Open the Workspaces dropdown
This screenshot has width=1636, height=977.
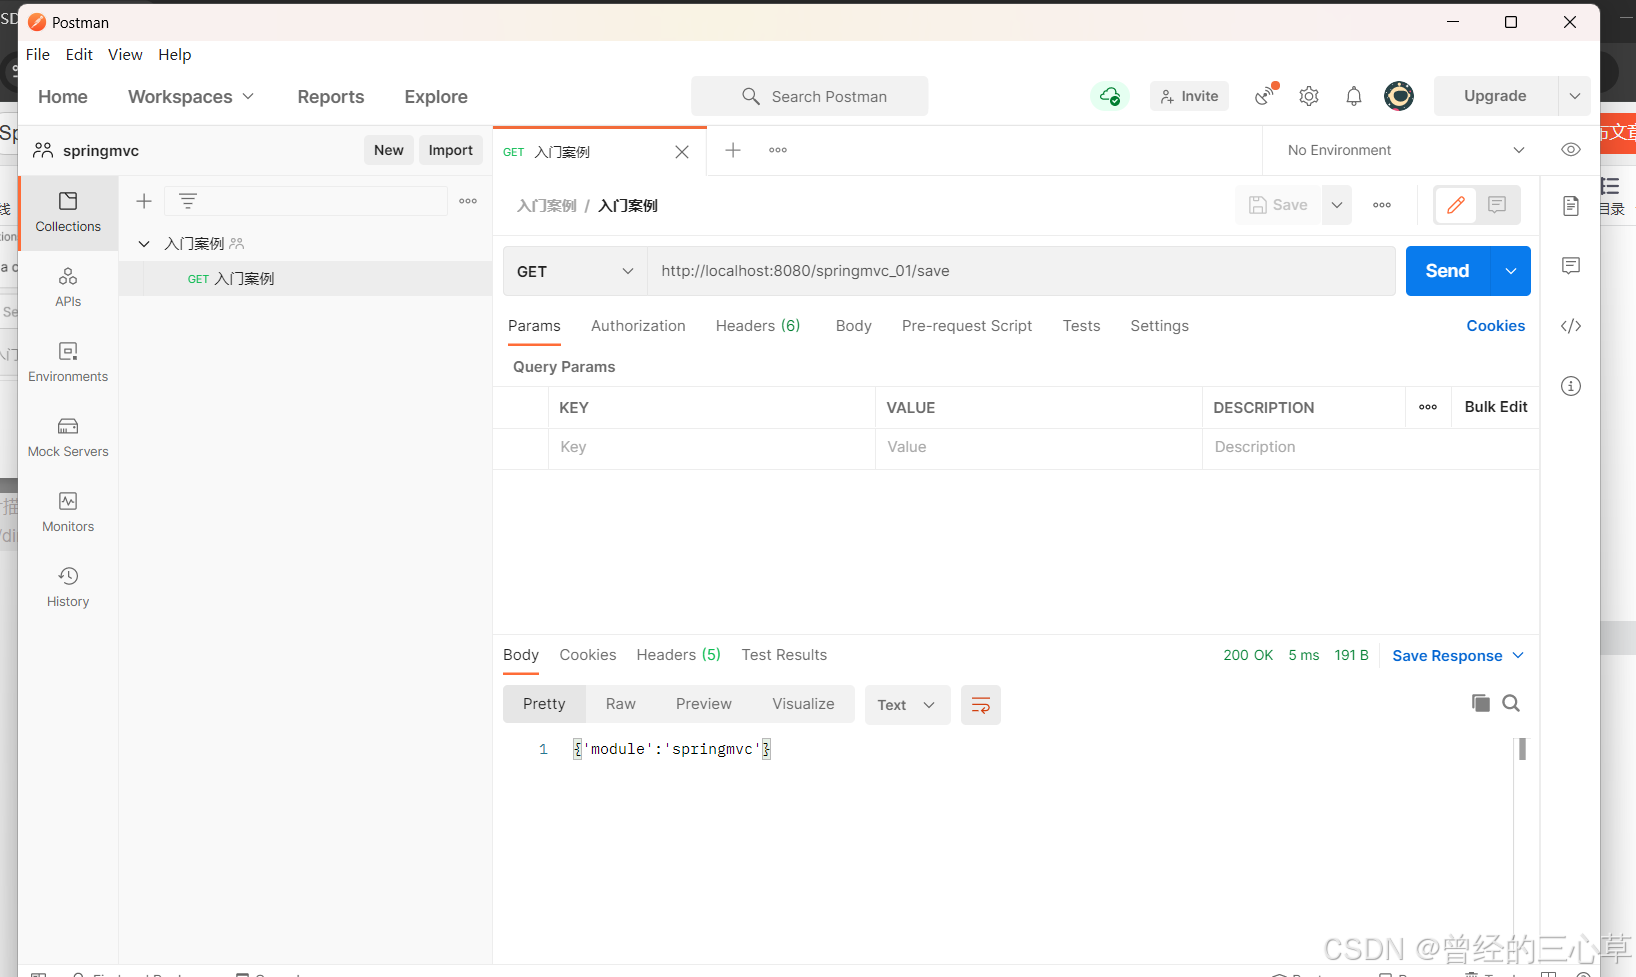coord(191,97)
